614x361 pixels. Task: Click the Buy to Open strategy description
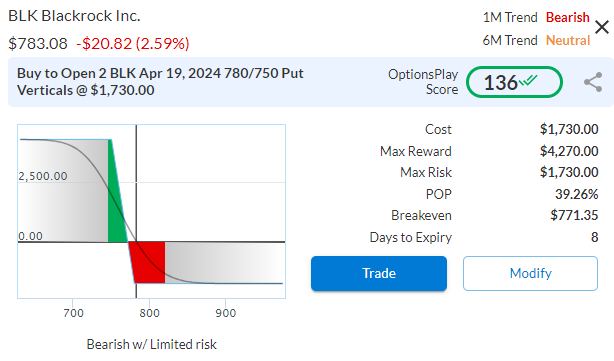coord(160,82)
